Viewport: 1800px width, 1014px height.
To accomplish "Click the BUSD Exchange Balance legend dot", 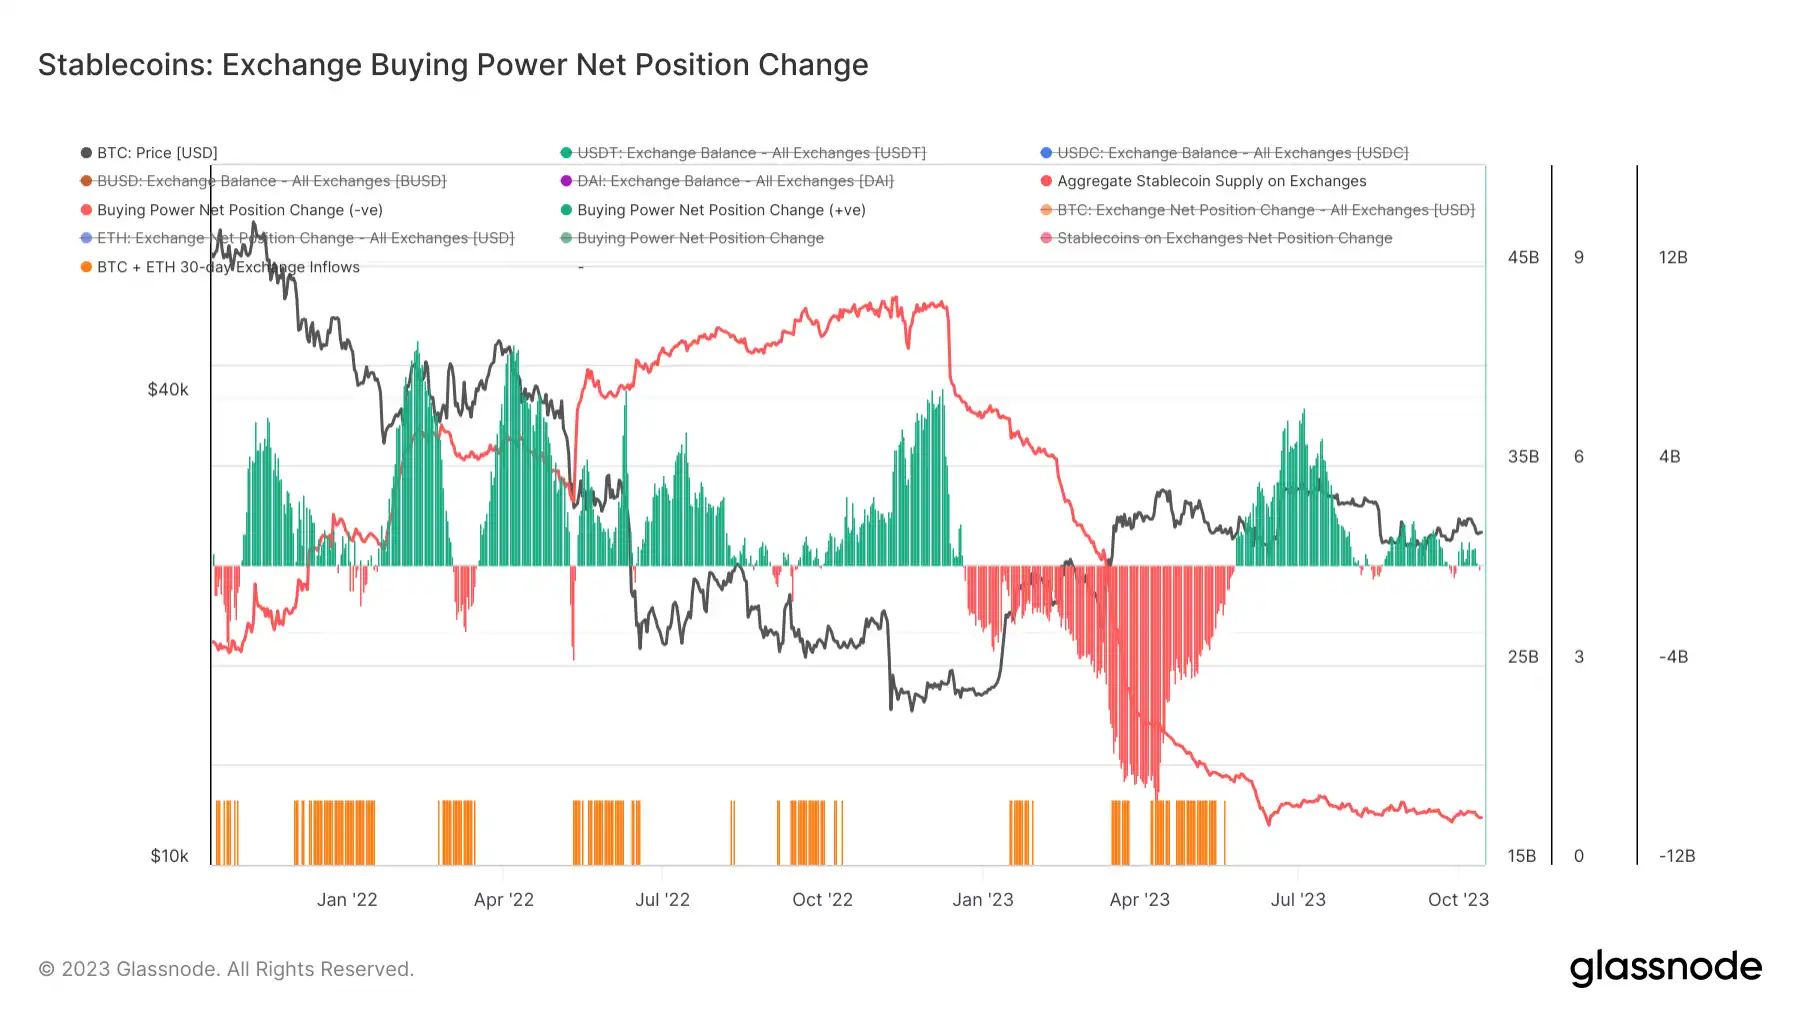I will (x=86, y=181).
